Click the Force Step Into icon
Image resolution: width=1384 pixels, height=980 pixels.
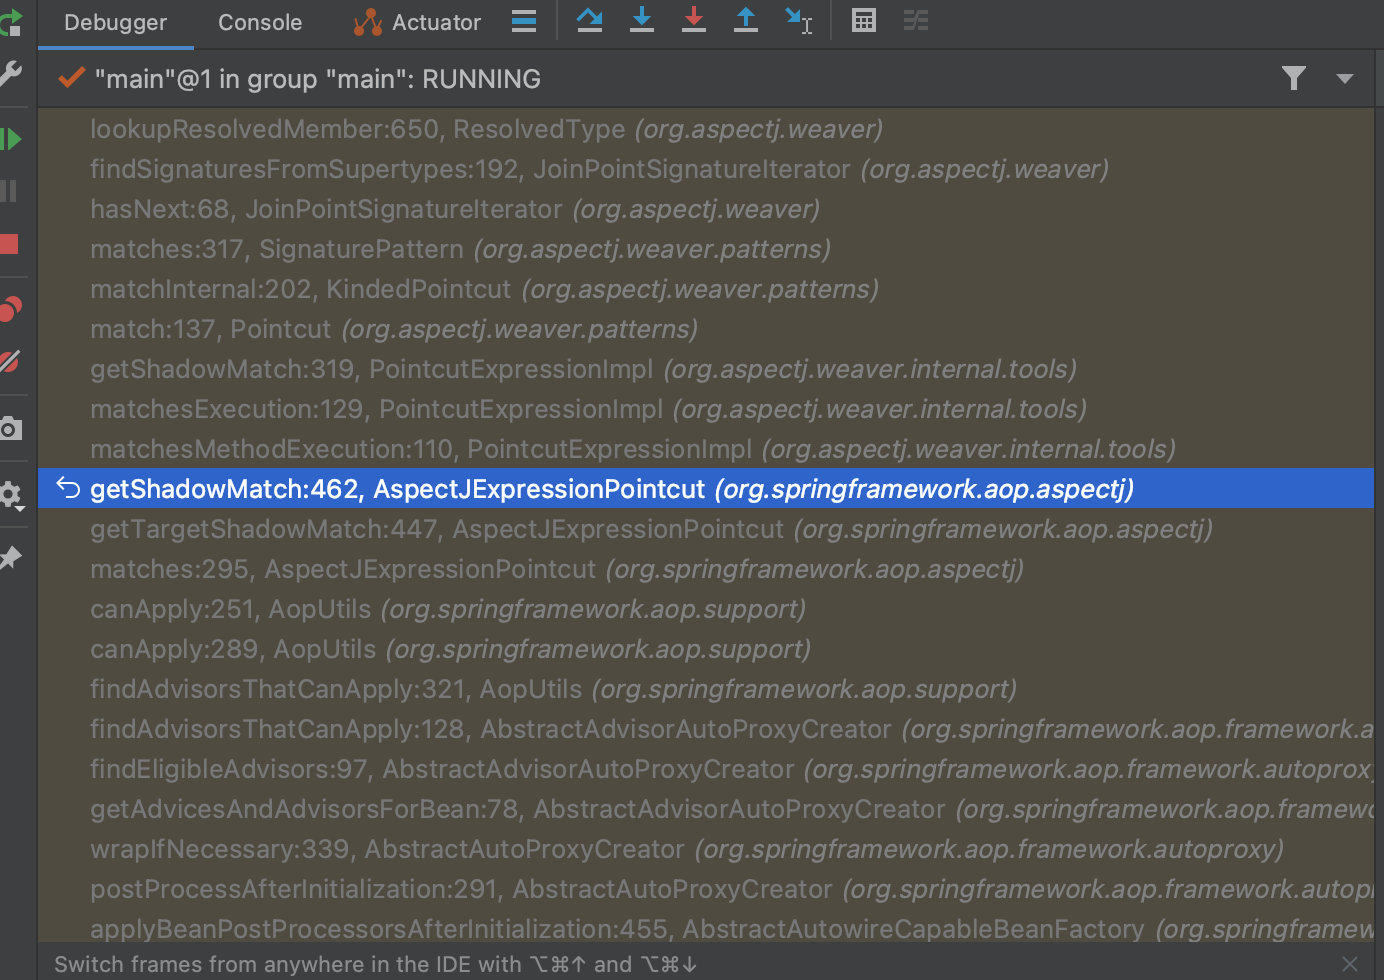[694, 20]
